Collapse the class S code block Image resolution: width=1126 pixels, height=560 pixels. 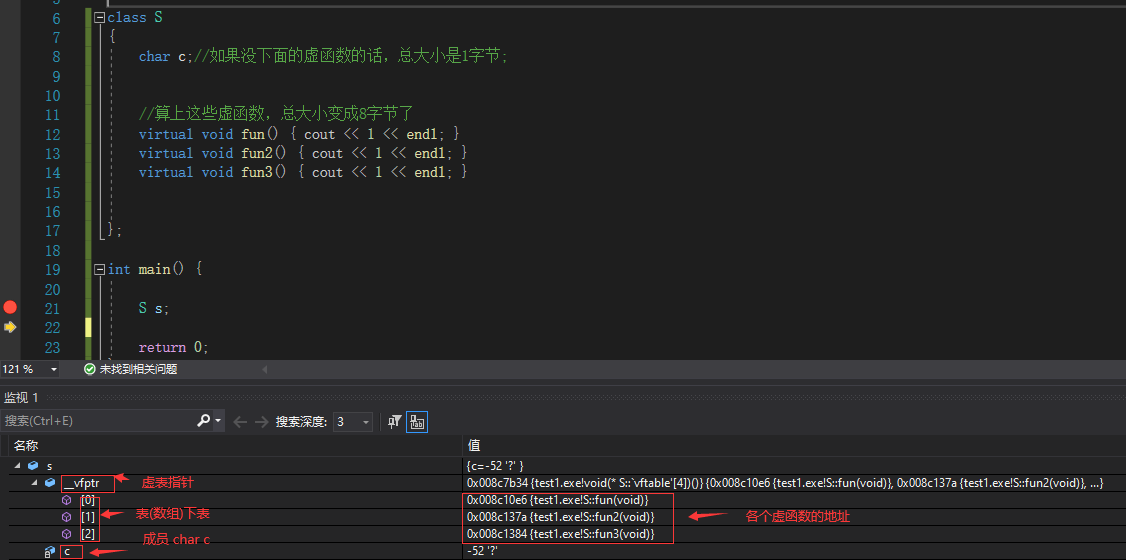point(99,17)
